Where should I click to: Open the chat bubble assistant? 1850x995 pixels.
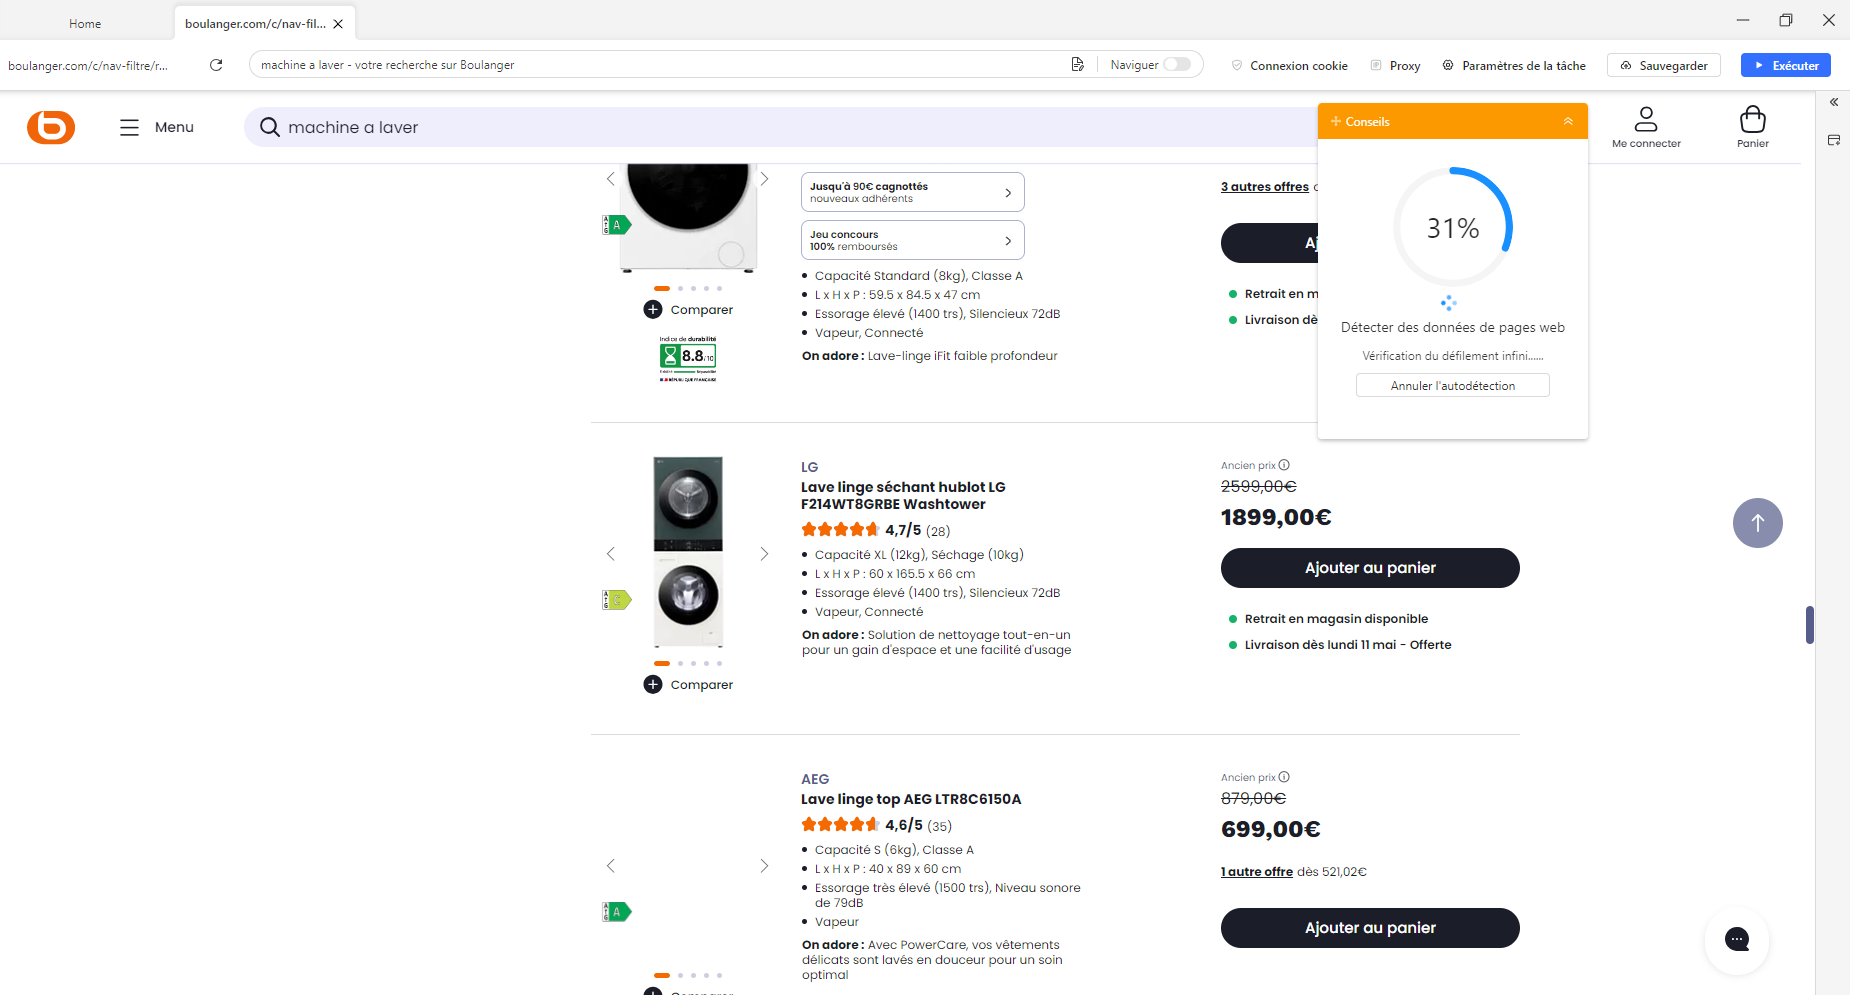[x=1737, y=939]
